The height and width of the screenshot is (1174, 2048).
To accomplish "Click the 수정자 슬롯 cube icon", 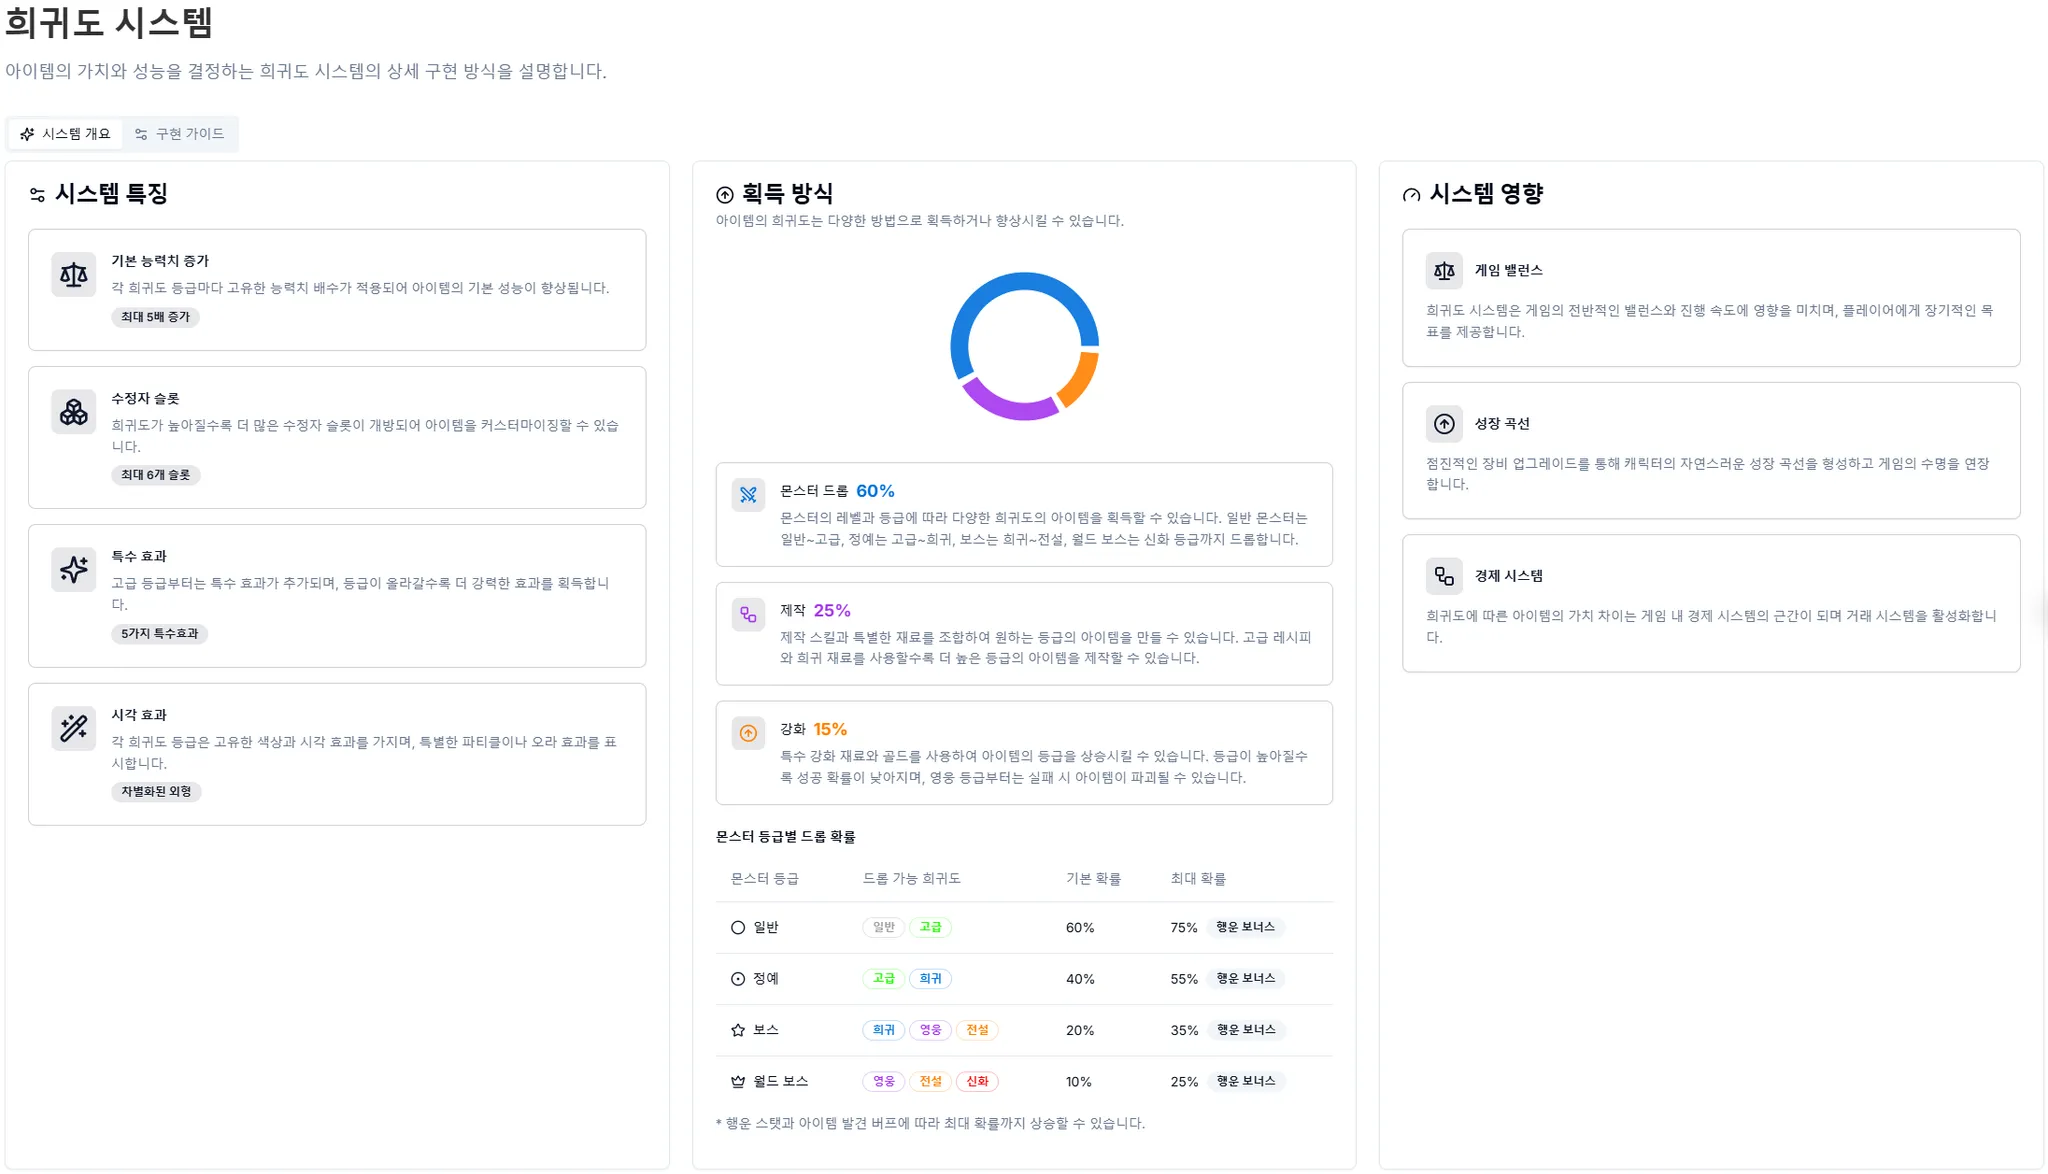I will [73, 411].
